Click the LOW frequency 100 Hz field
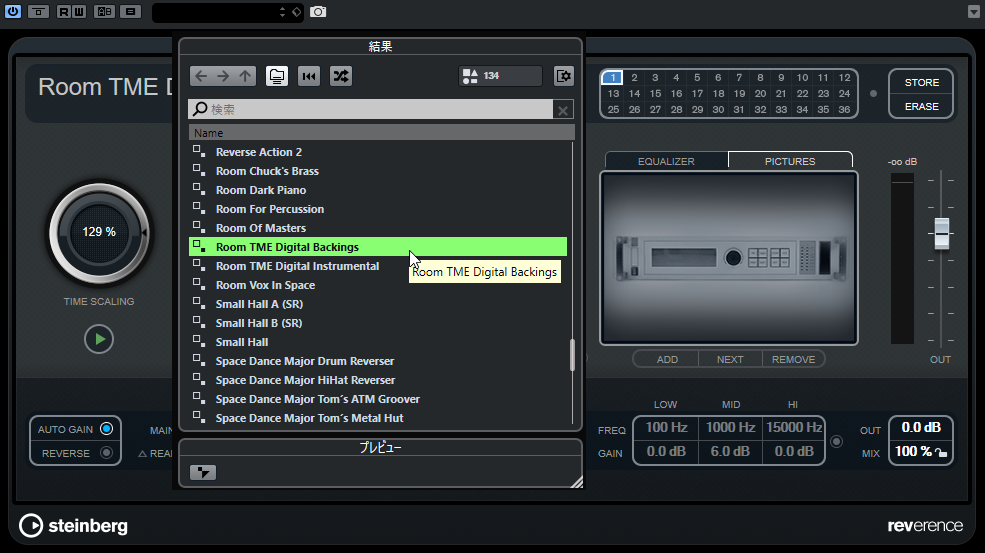 666,427
